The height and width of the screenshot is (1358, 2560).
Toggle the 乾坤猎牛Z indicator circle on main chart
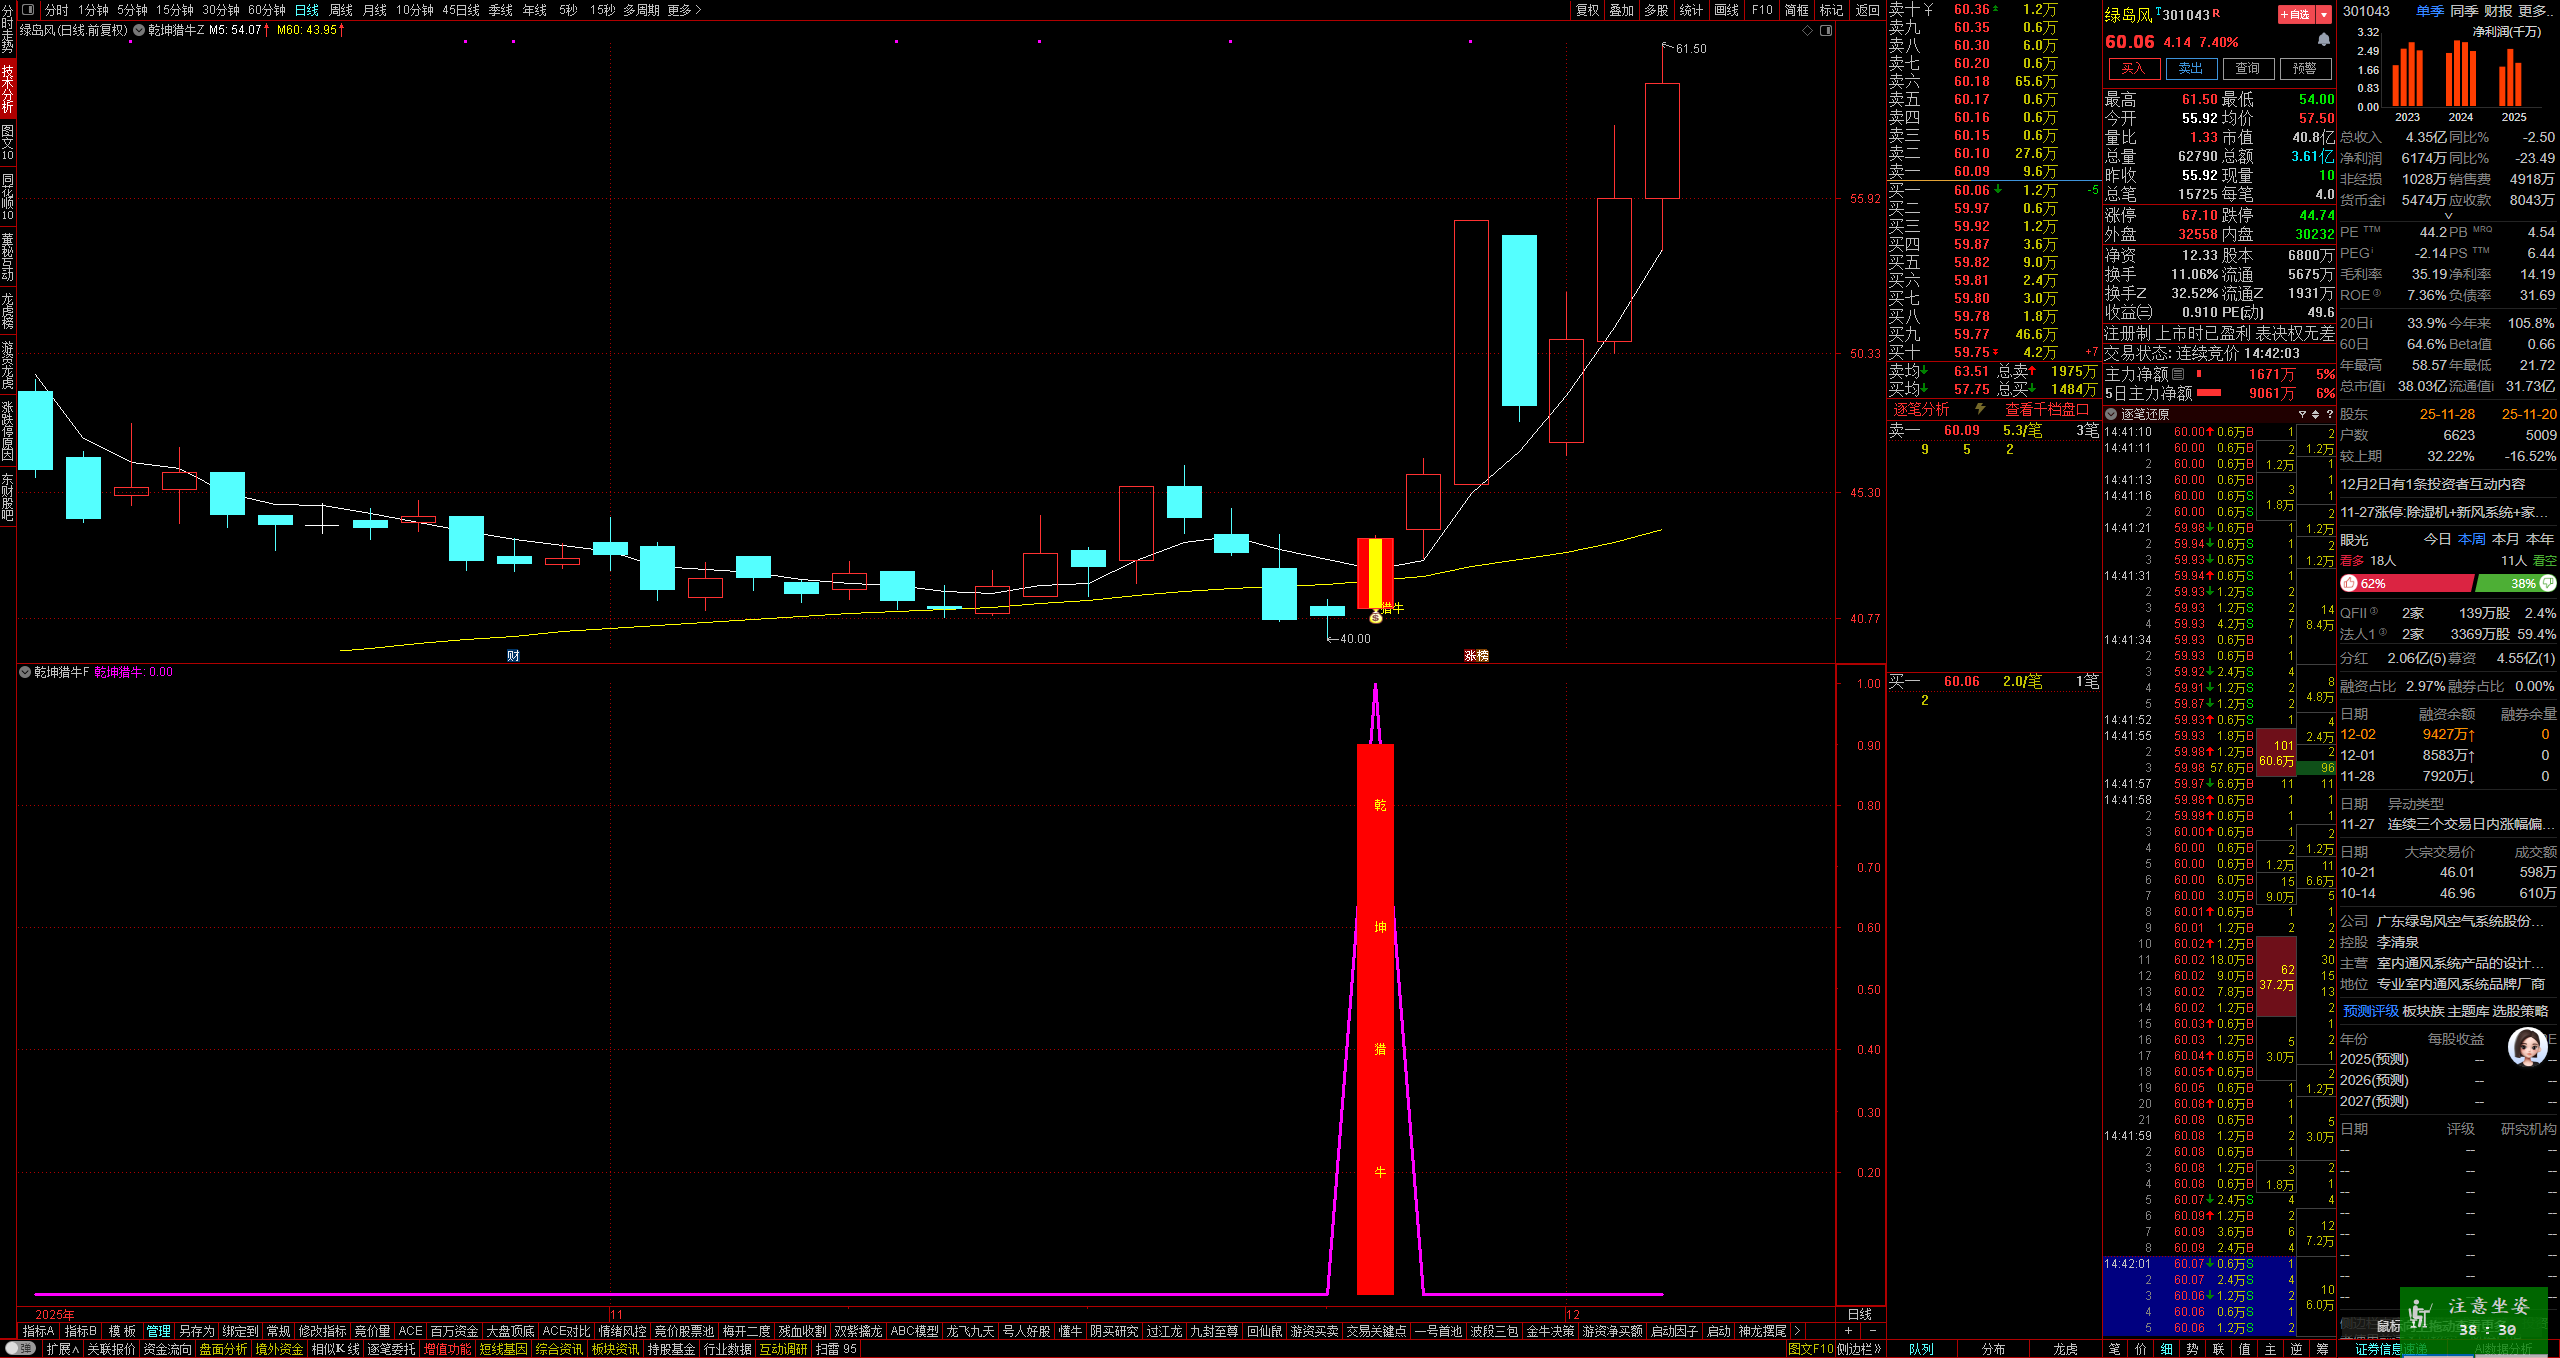pos(139,30)
